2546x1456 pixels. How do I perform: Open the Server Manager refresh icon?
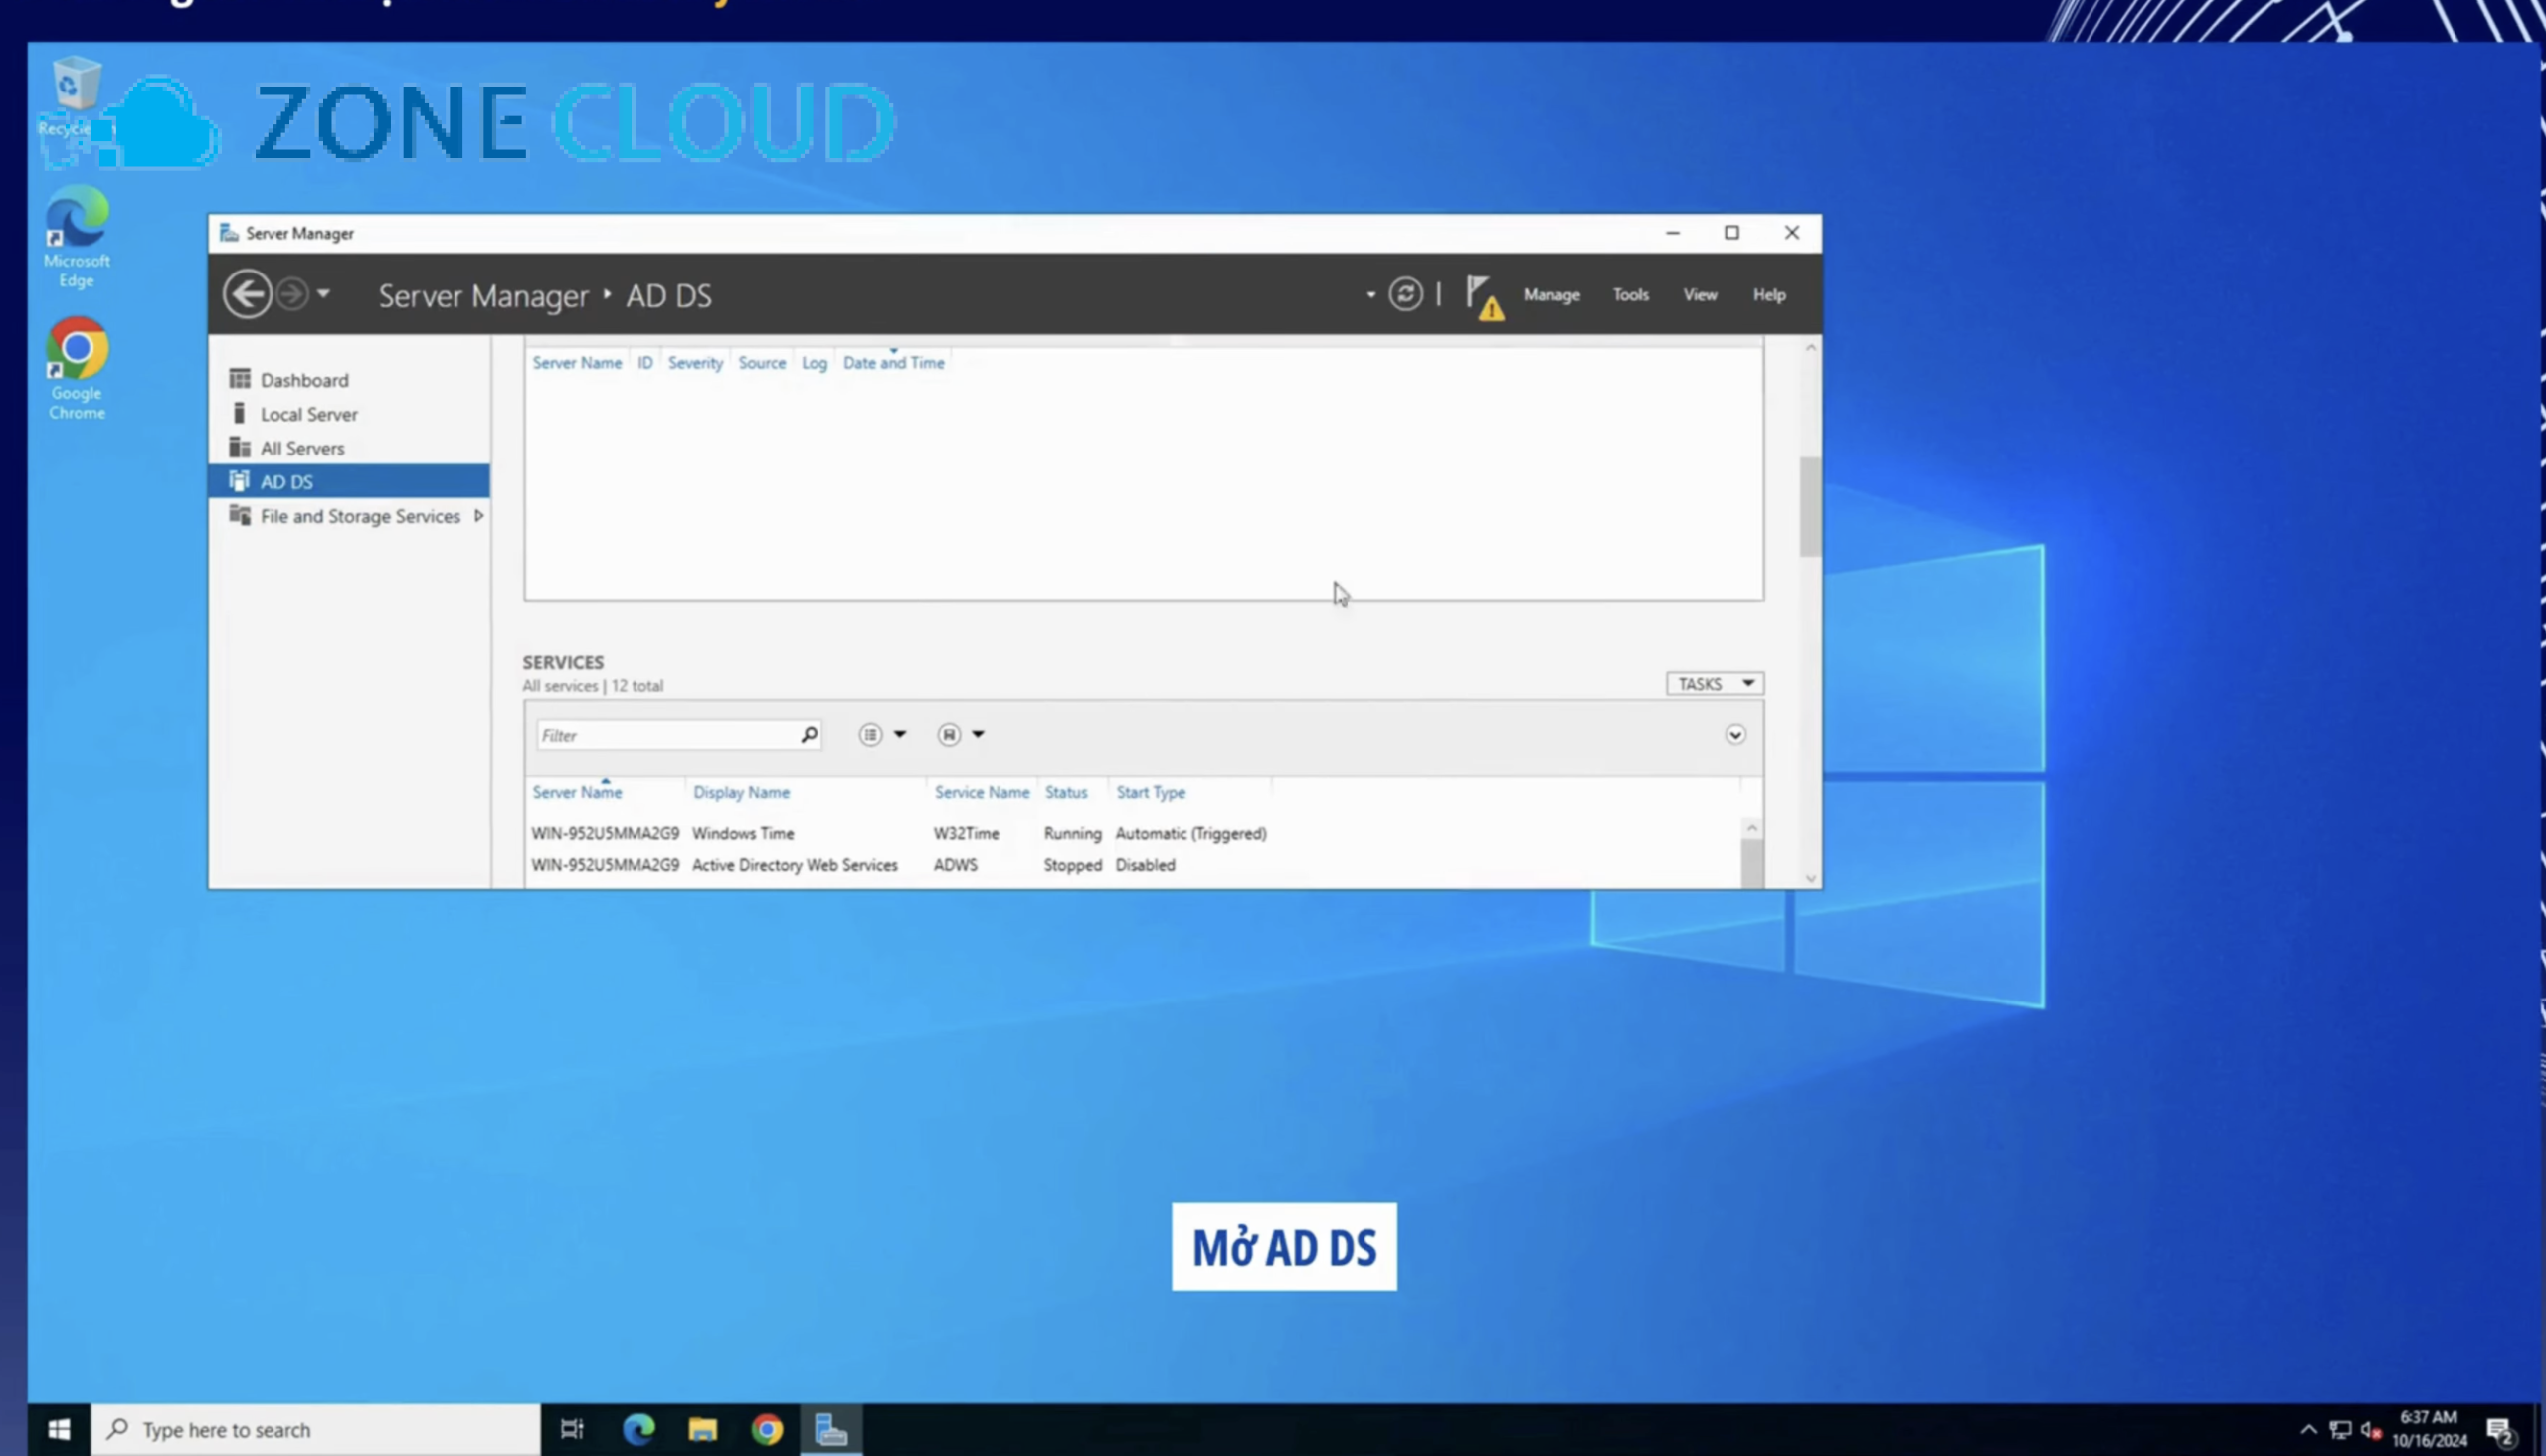(1405, 293)
